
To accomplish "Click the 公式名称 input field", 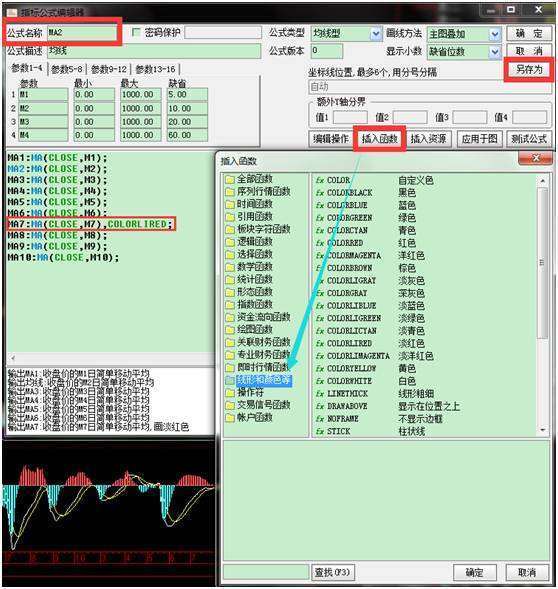I will (x=82, y=33).
